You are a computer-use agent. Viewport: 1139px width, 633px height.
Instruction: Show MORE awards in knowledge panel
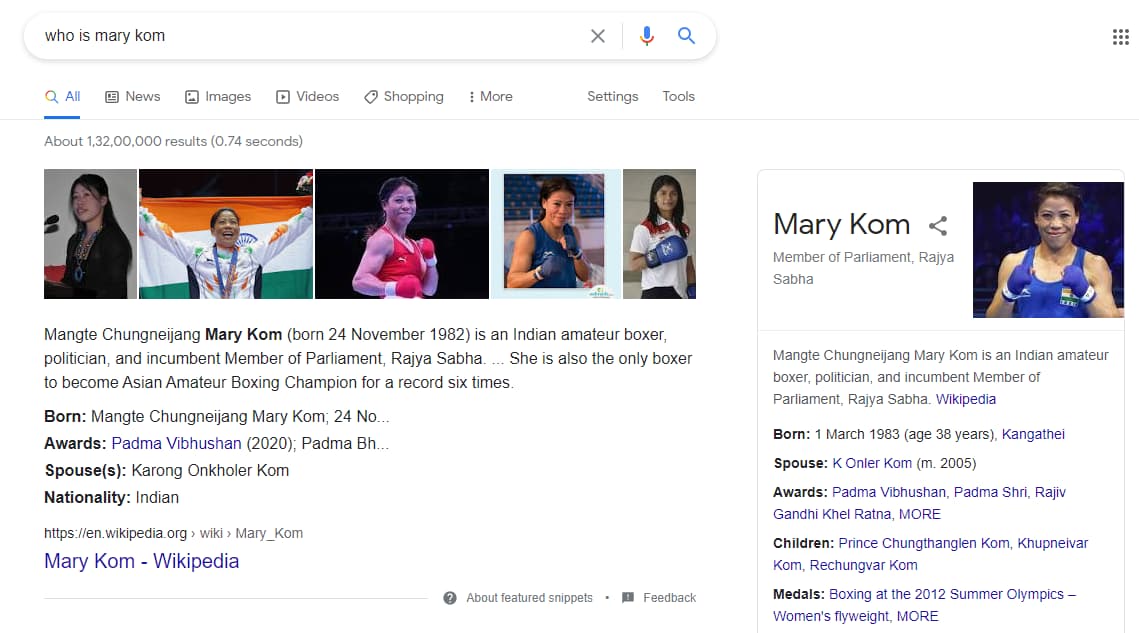pos(920,514)
